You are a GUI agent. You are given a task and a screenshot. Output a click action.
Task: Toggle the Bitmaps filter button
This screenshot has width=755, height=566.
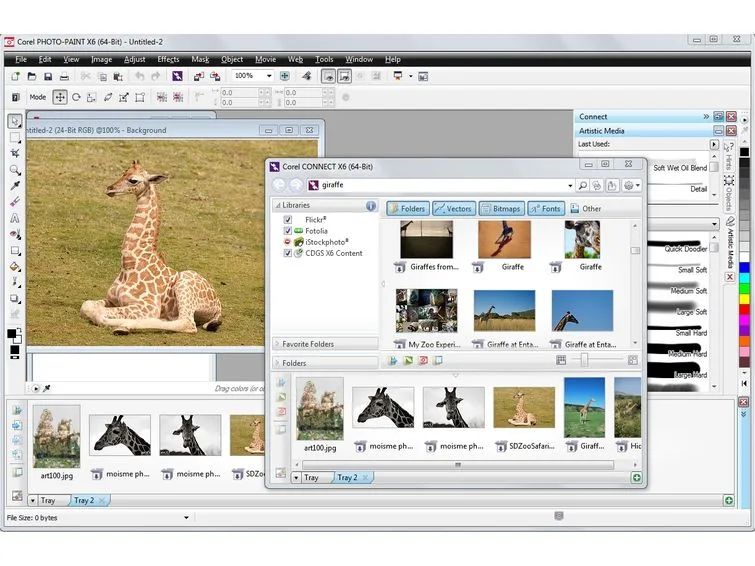501,209
